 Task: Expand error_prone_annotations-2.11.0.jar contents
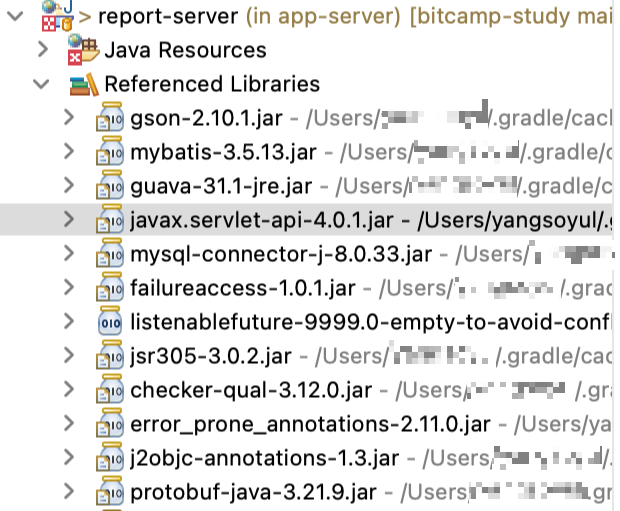69,424
